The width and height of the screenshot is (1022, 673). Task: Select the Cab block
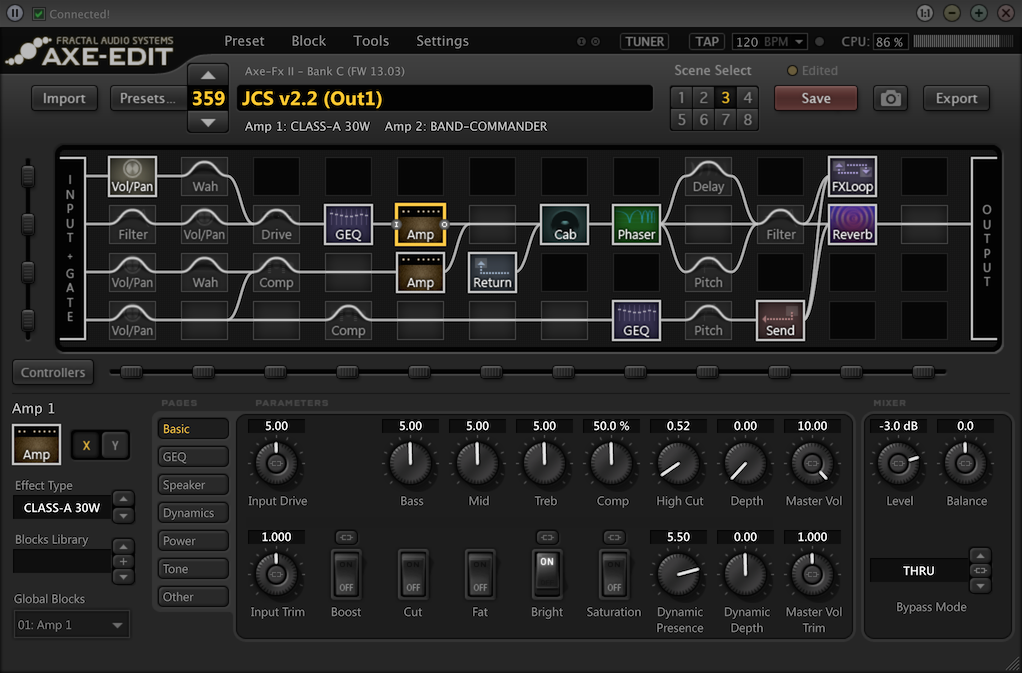(x=564, y=224)
